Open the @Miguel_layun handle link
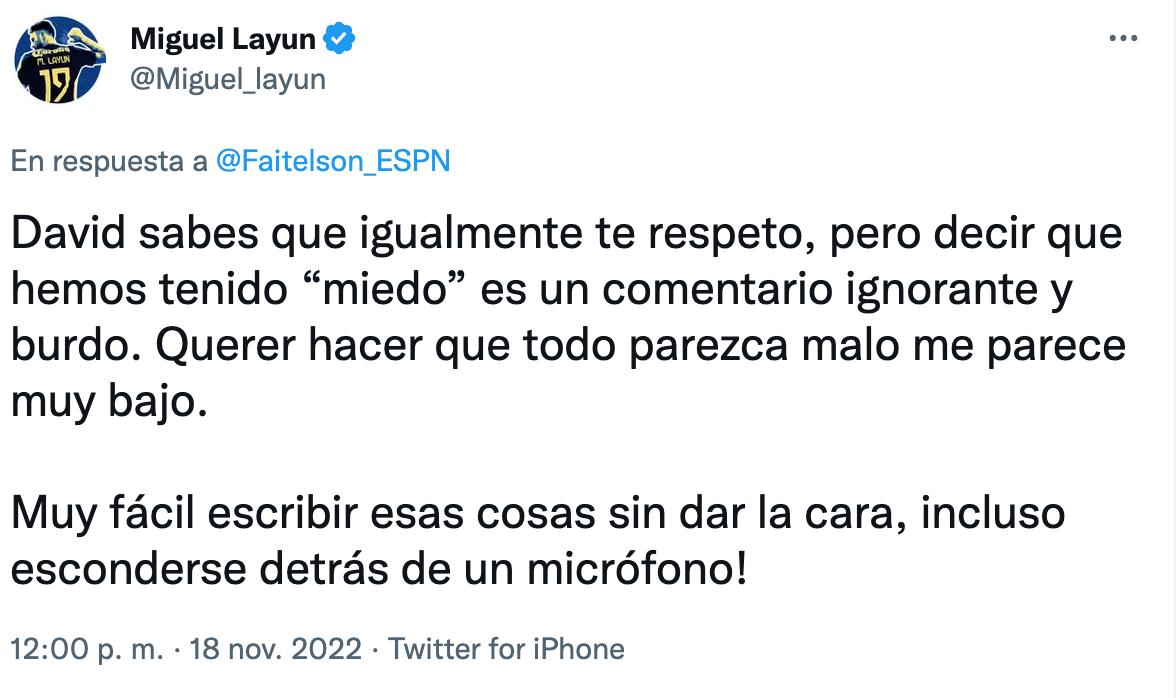Screen dimensions: 1176x698 228,79
